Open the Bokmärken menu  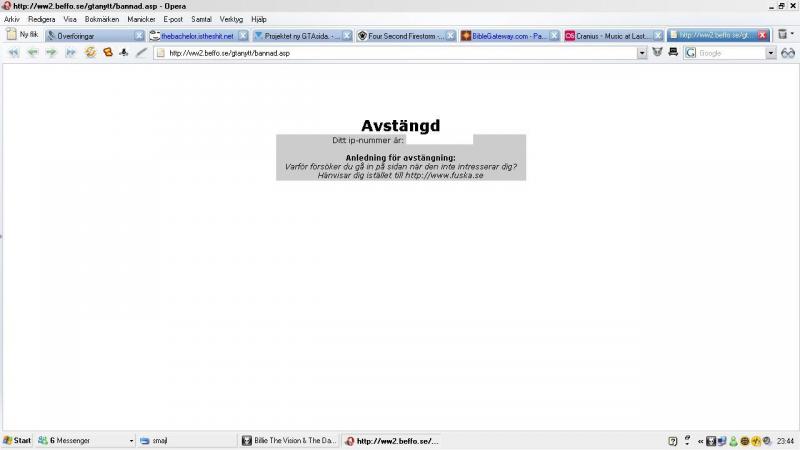click(x=102, y=19)
